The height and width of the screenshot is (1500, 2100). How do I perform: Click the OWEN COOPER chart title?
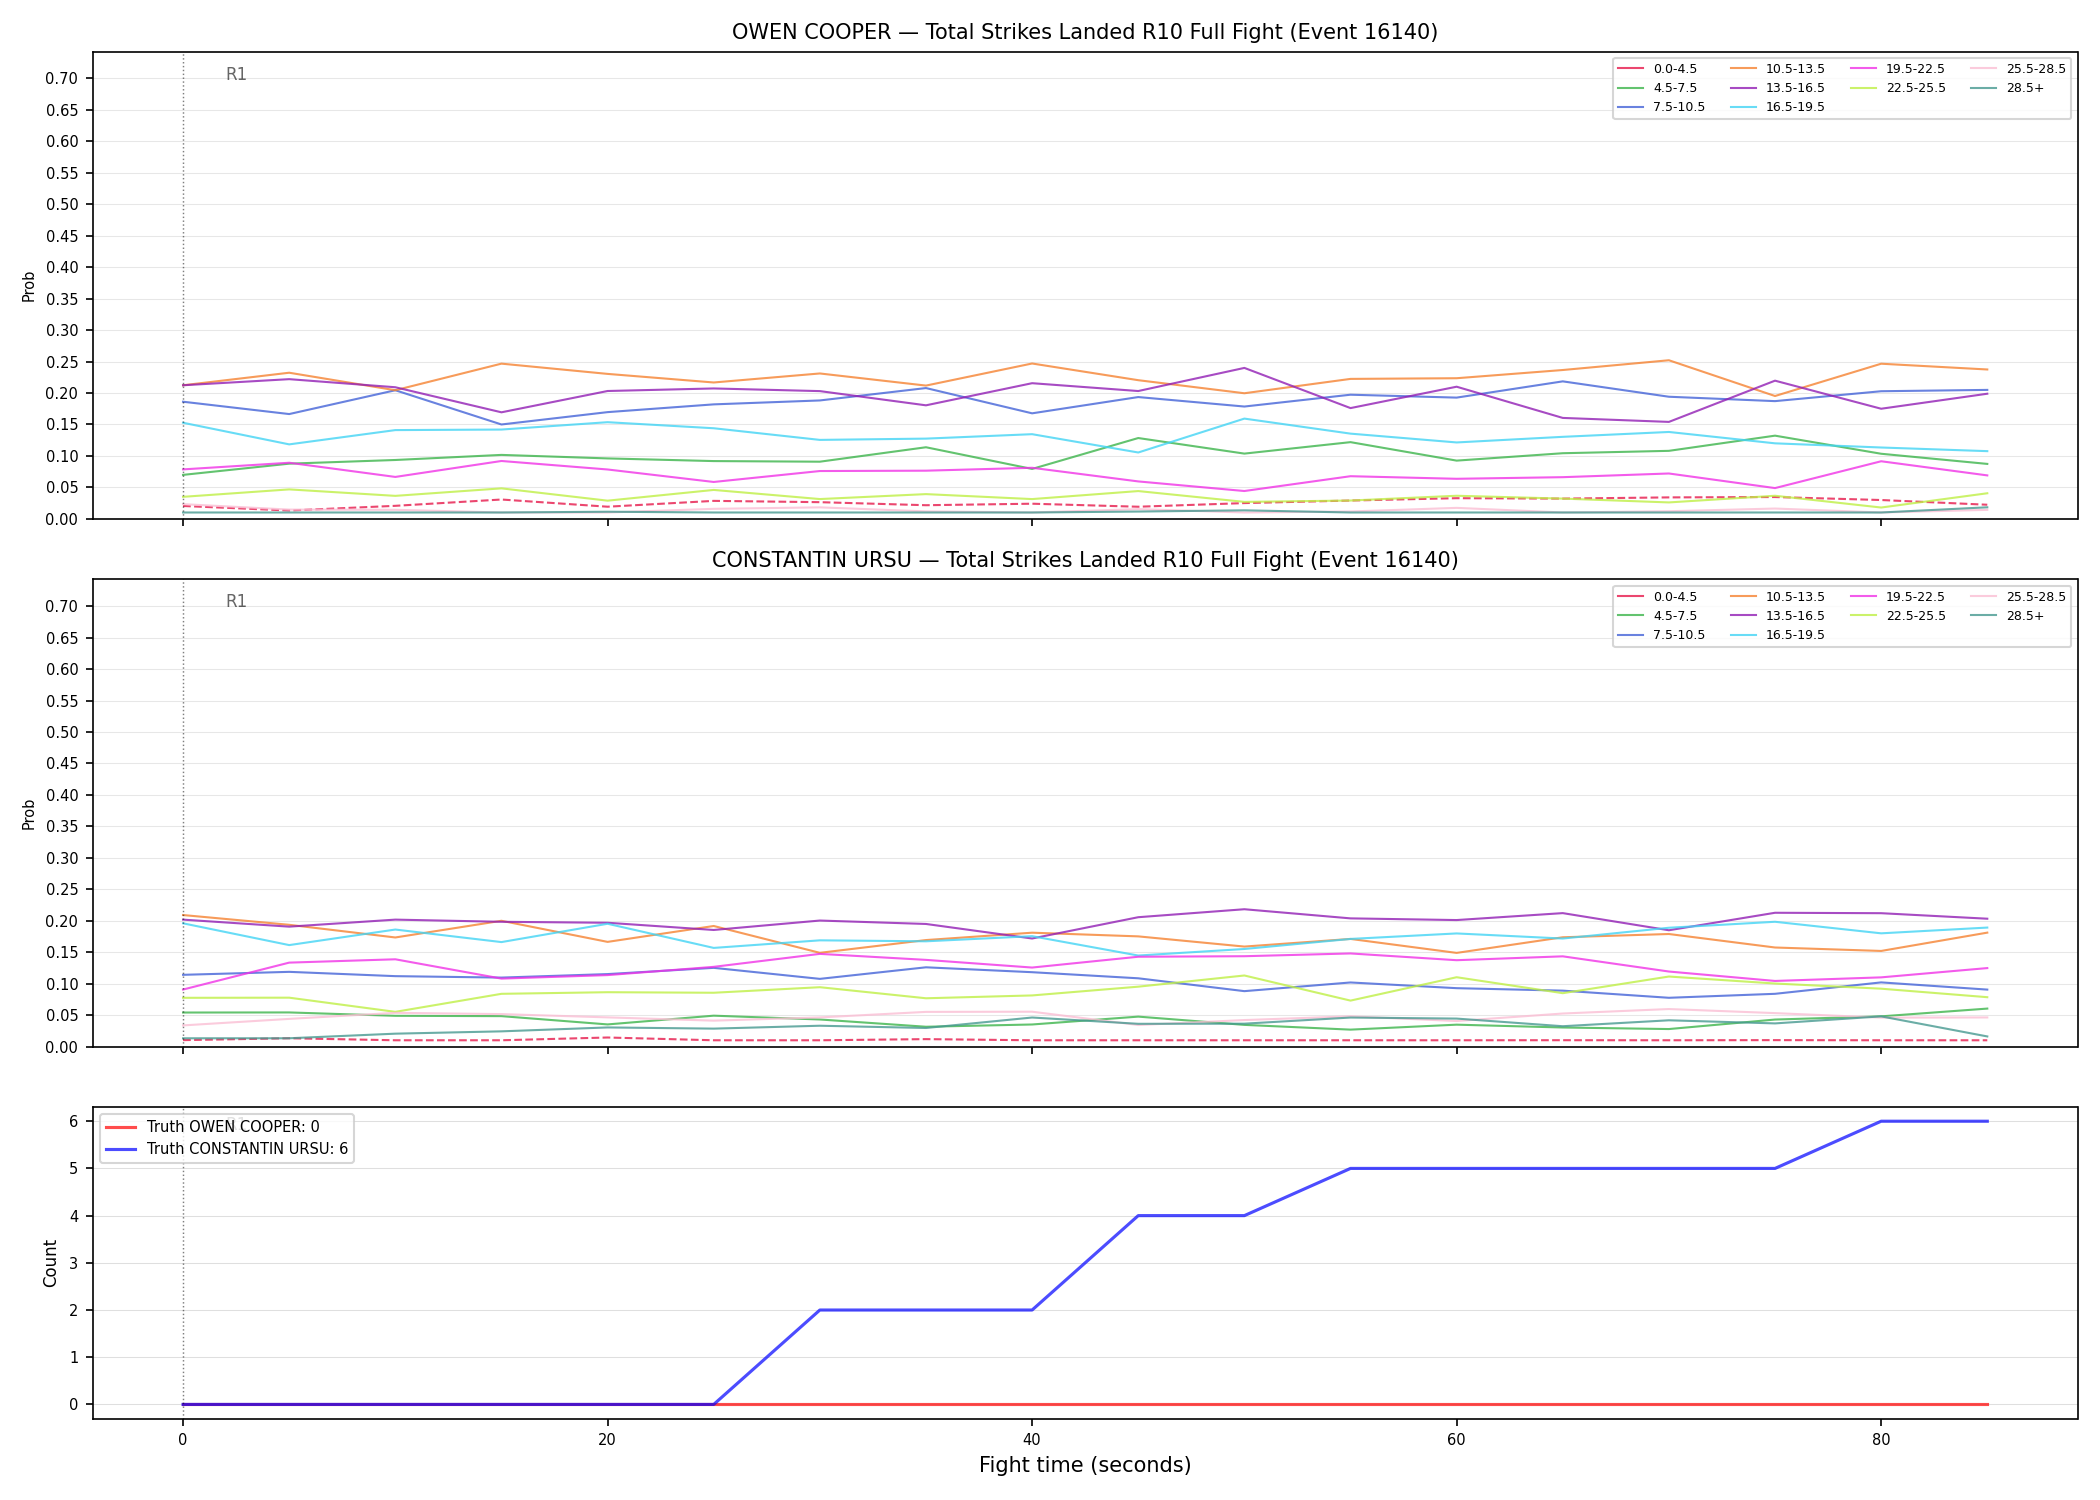(1085, 32)
